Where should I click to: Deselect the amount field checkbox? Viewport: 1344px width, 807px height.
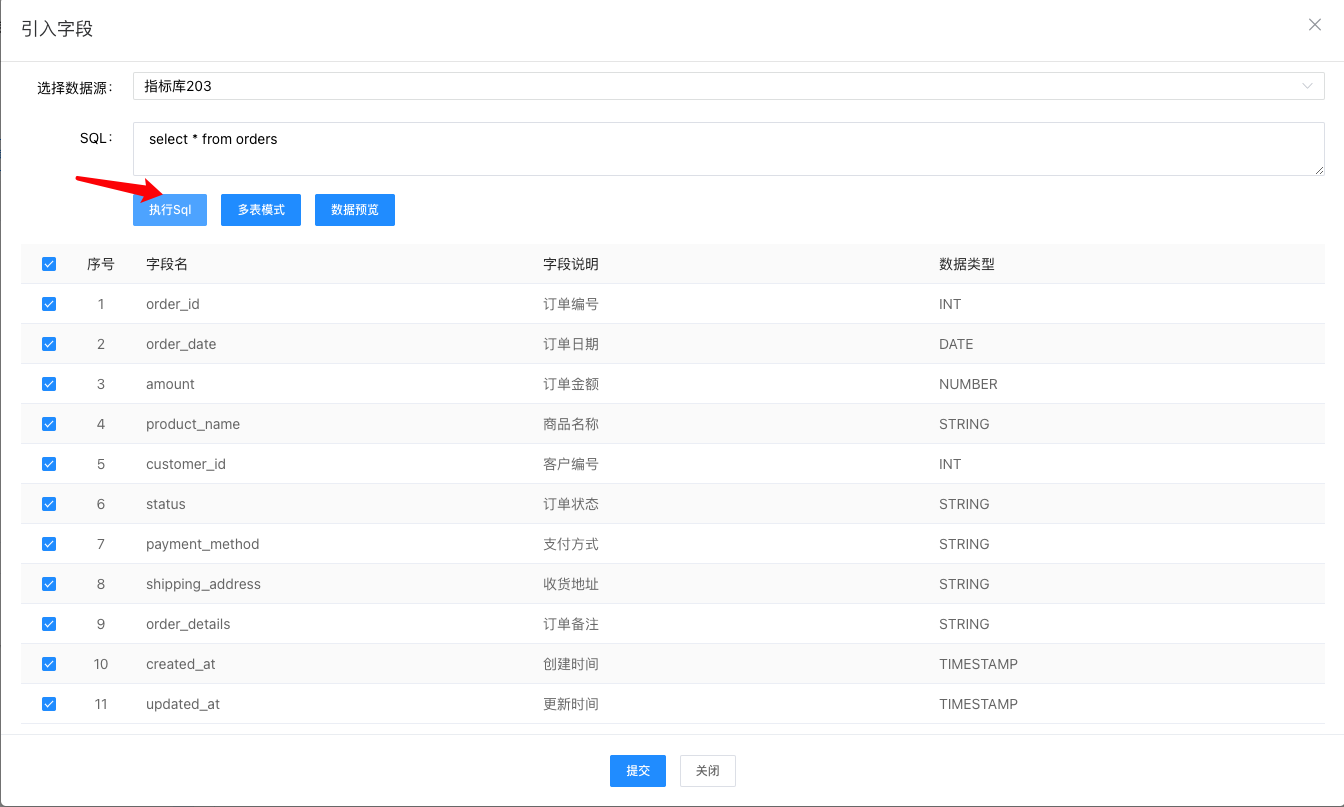coord(49,384)
